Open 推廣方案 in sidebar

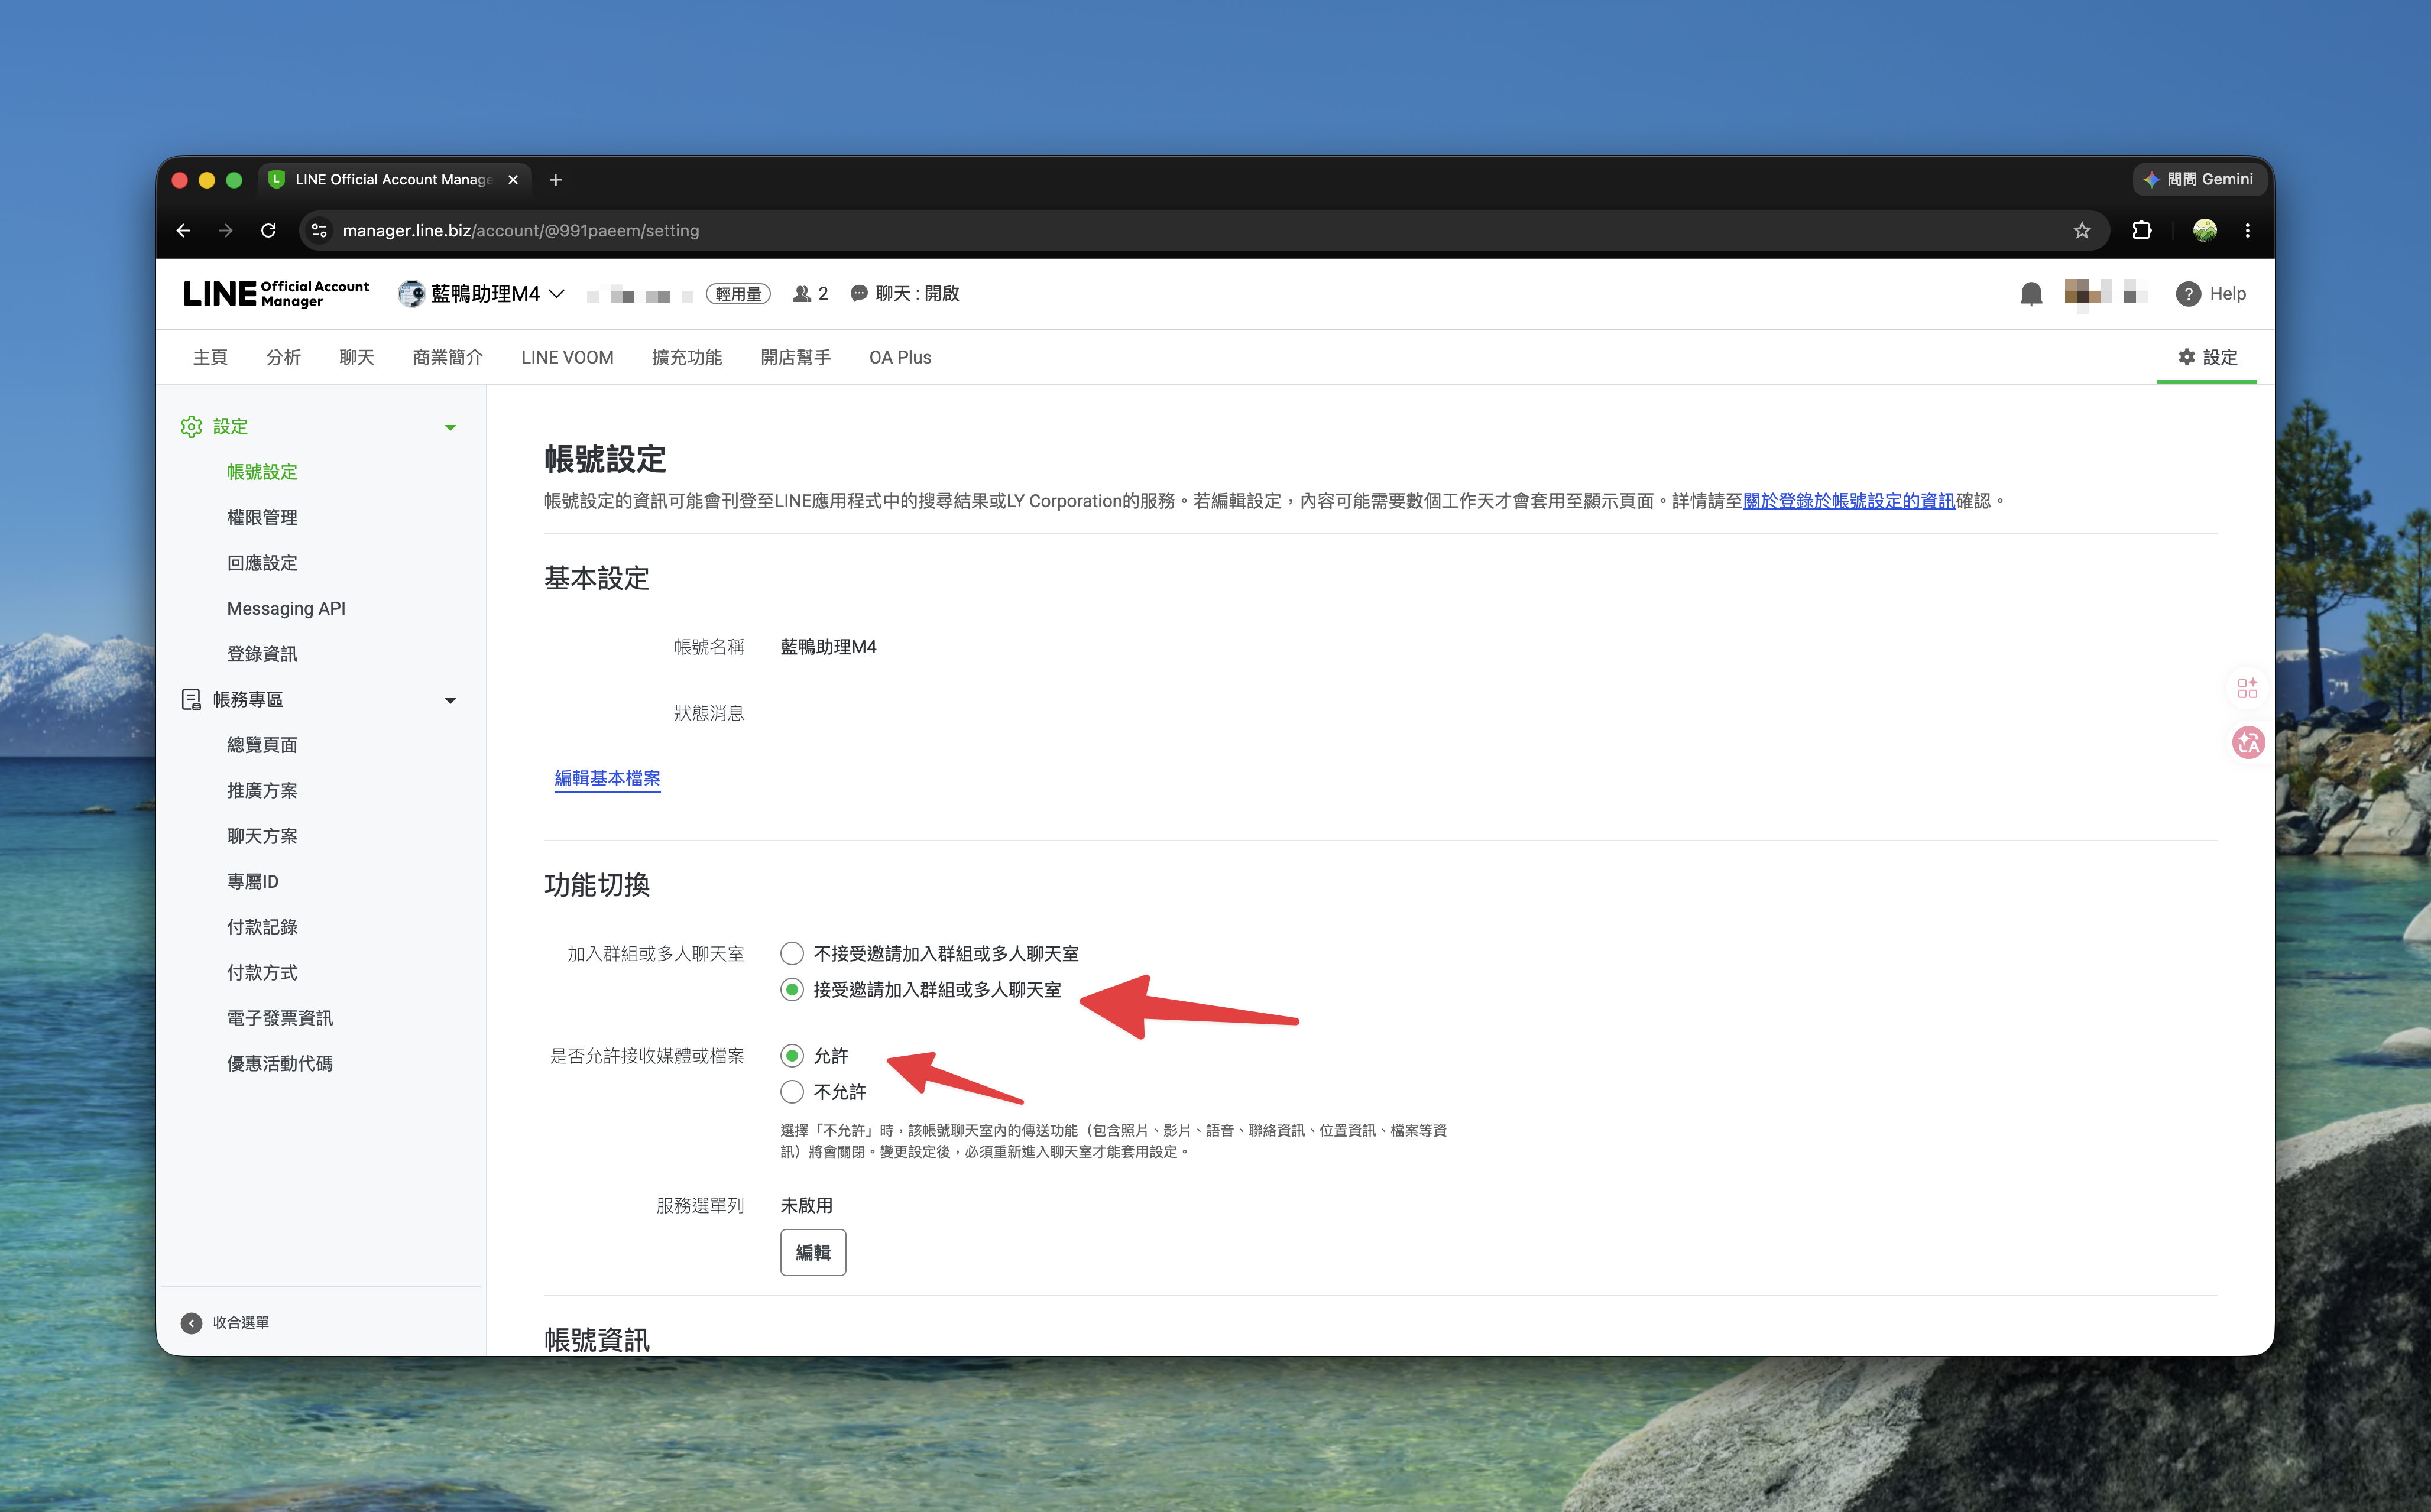[x=262, y=791]
